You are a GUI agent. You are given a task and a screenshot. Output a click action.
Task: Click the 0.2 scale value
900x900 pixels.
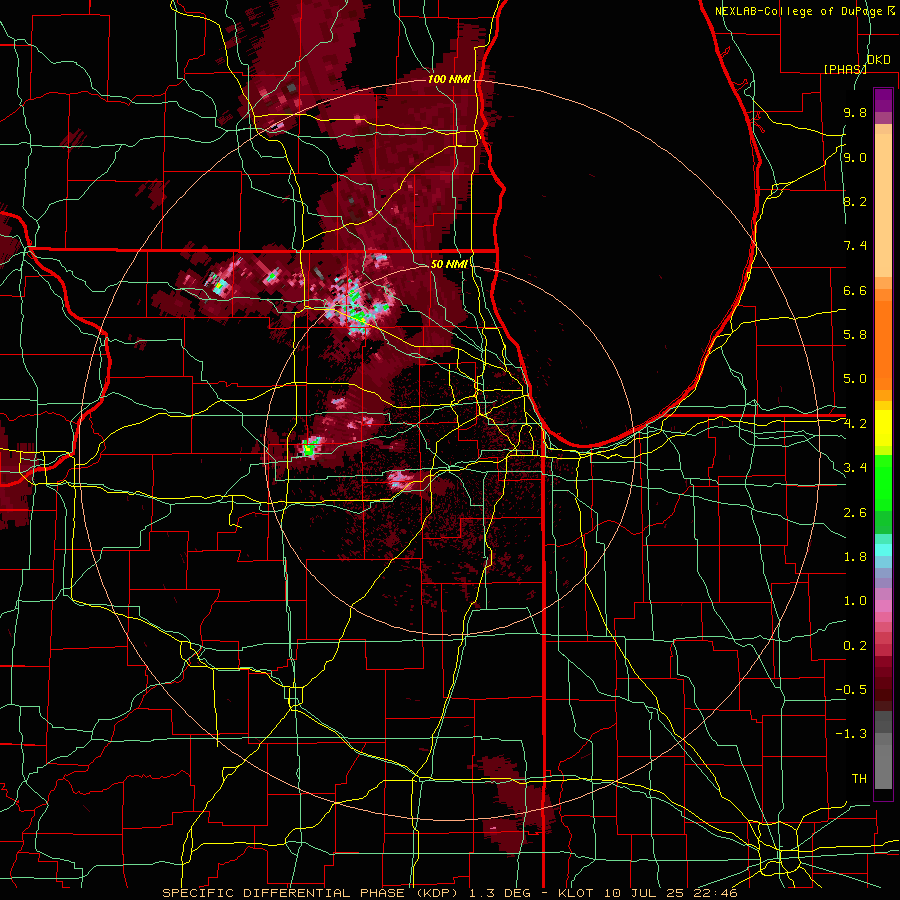click(x=855, y=646)
